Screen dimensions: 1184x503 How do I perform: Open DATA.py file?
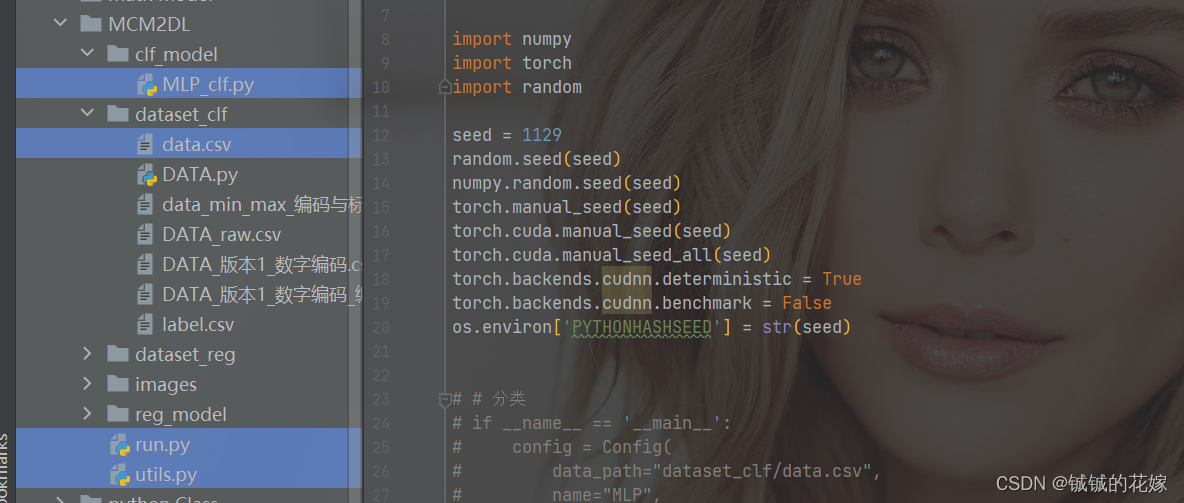pos(200,175)
